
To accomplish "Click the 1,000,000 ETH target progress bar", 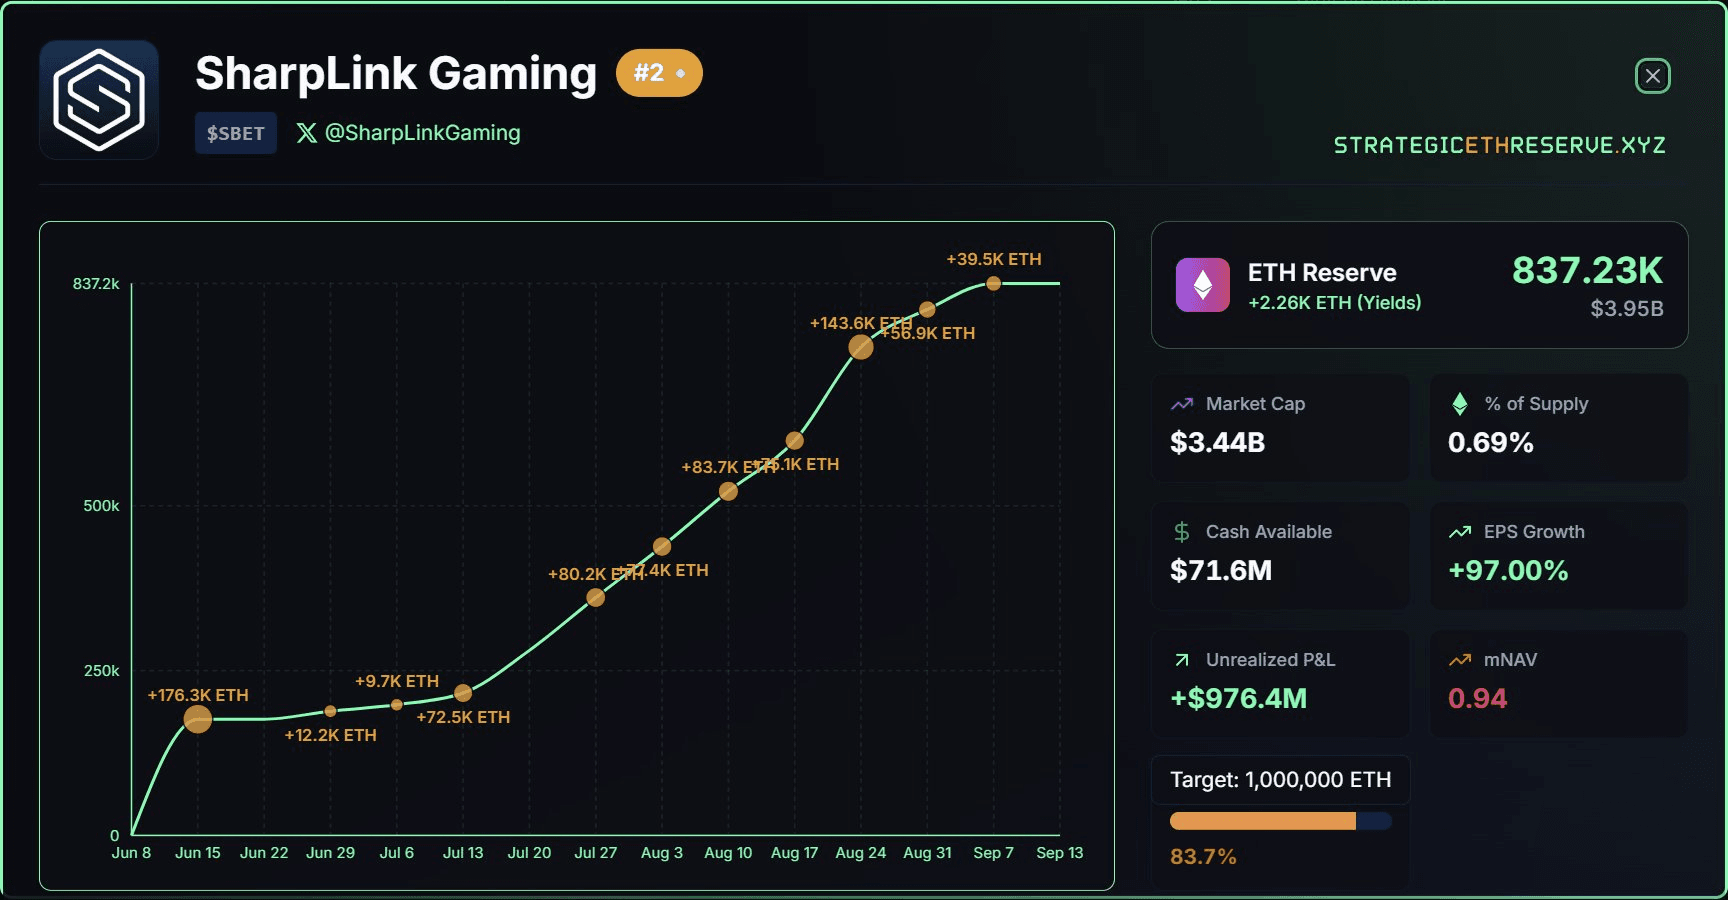I will [1280, 821].
